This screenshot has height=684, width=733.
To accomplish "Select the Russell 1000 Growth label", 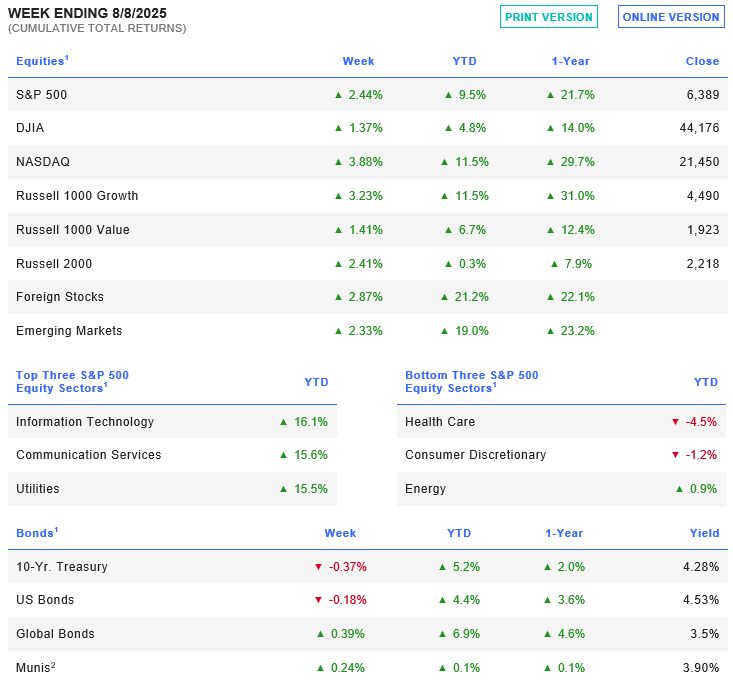I will tap(77, 195).
